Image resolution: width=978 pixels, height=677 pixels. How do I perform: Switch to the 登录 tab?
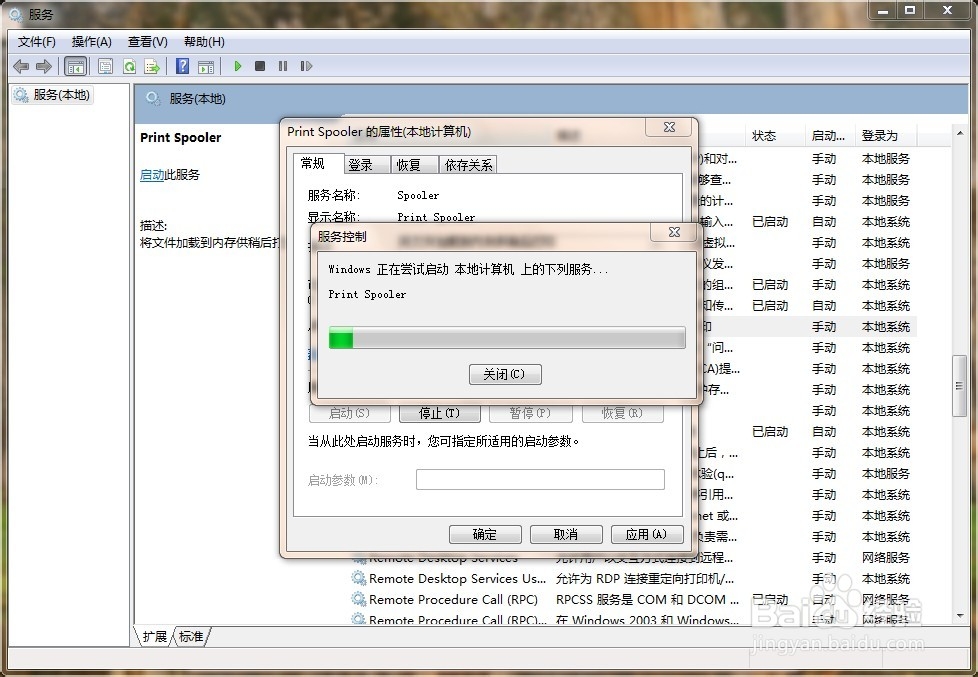point(367,165)
